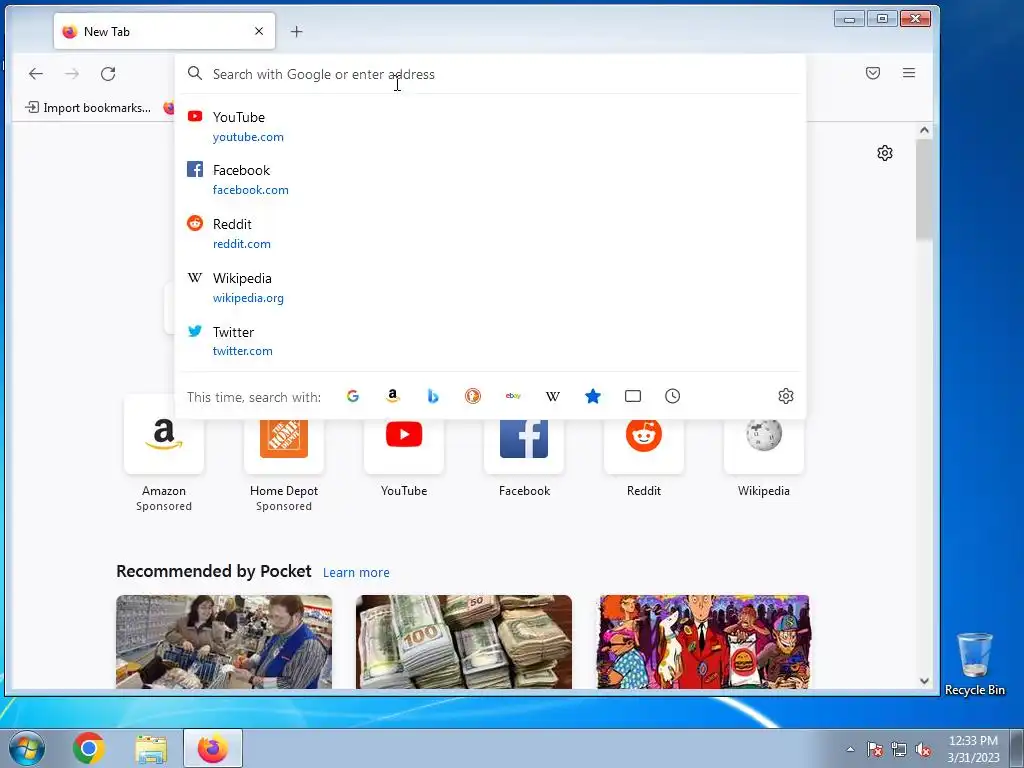This screenshot has width=1024, height=768.
Task: Go back with the back arrow
Action: point(36,74)
